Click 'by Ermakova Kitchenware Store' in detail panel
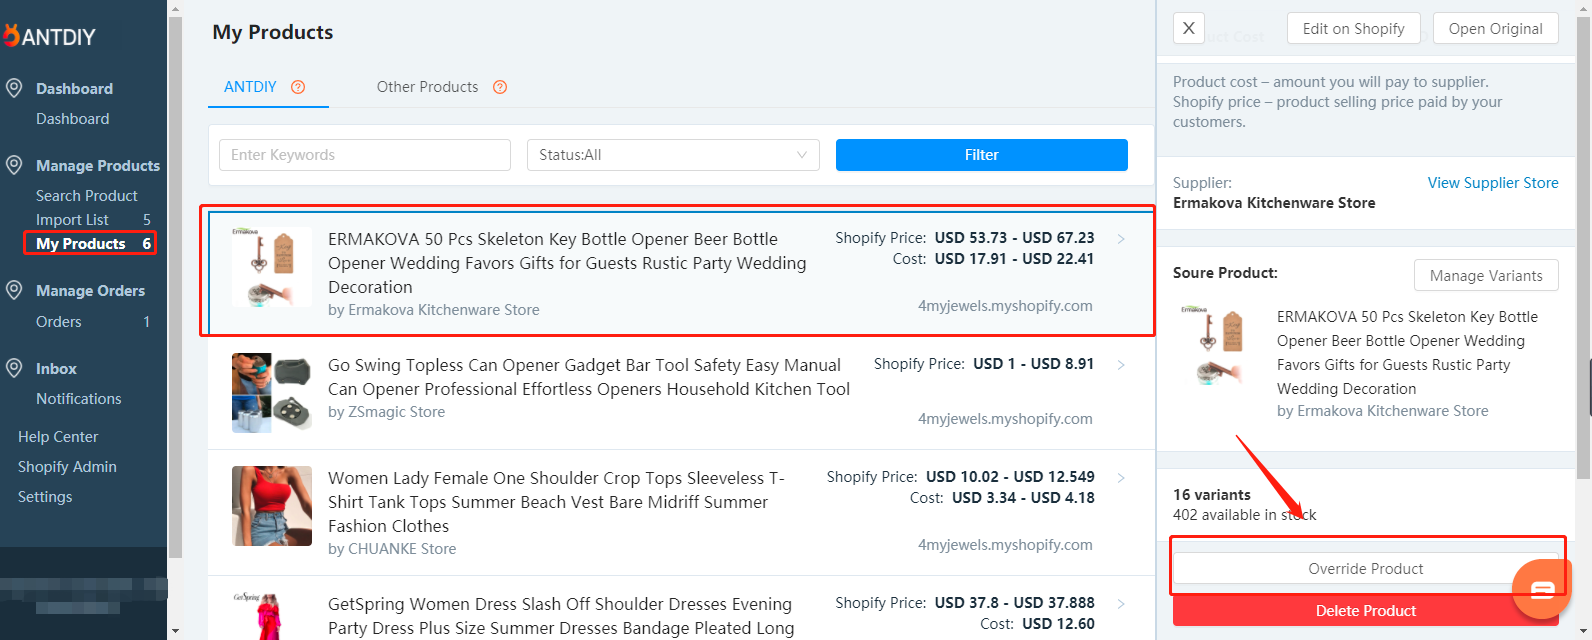1592x640 pixels. pyautogui.click(x=1383, y=411)
